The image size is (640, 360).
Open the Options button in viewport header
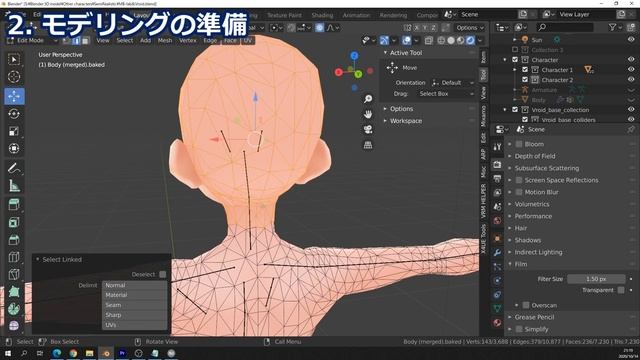click(470, 28)
